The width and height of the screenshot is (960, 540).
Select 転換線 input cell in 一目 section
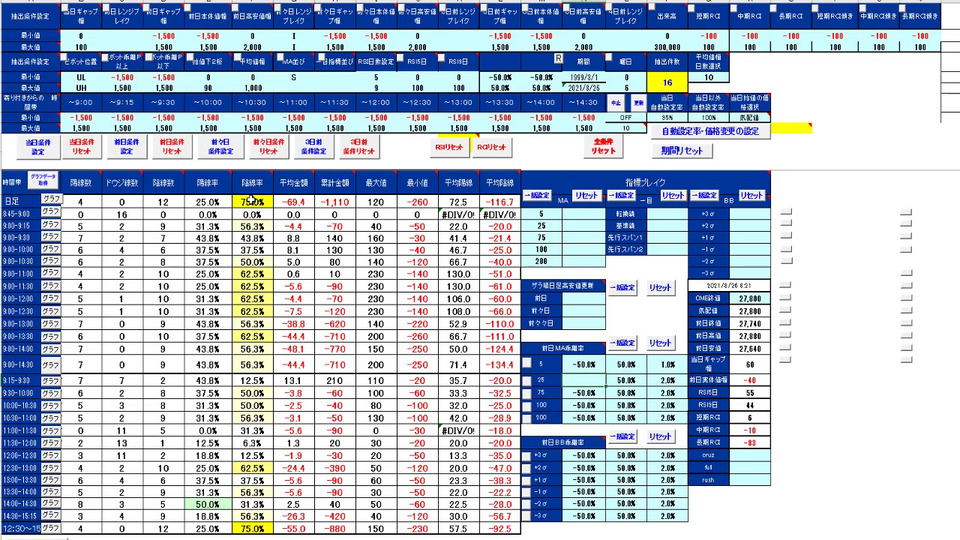pos(667,214)
